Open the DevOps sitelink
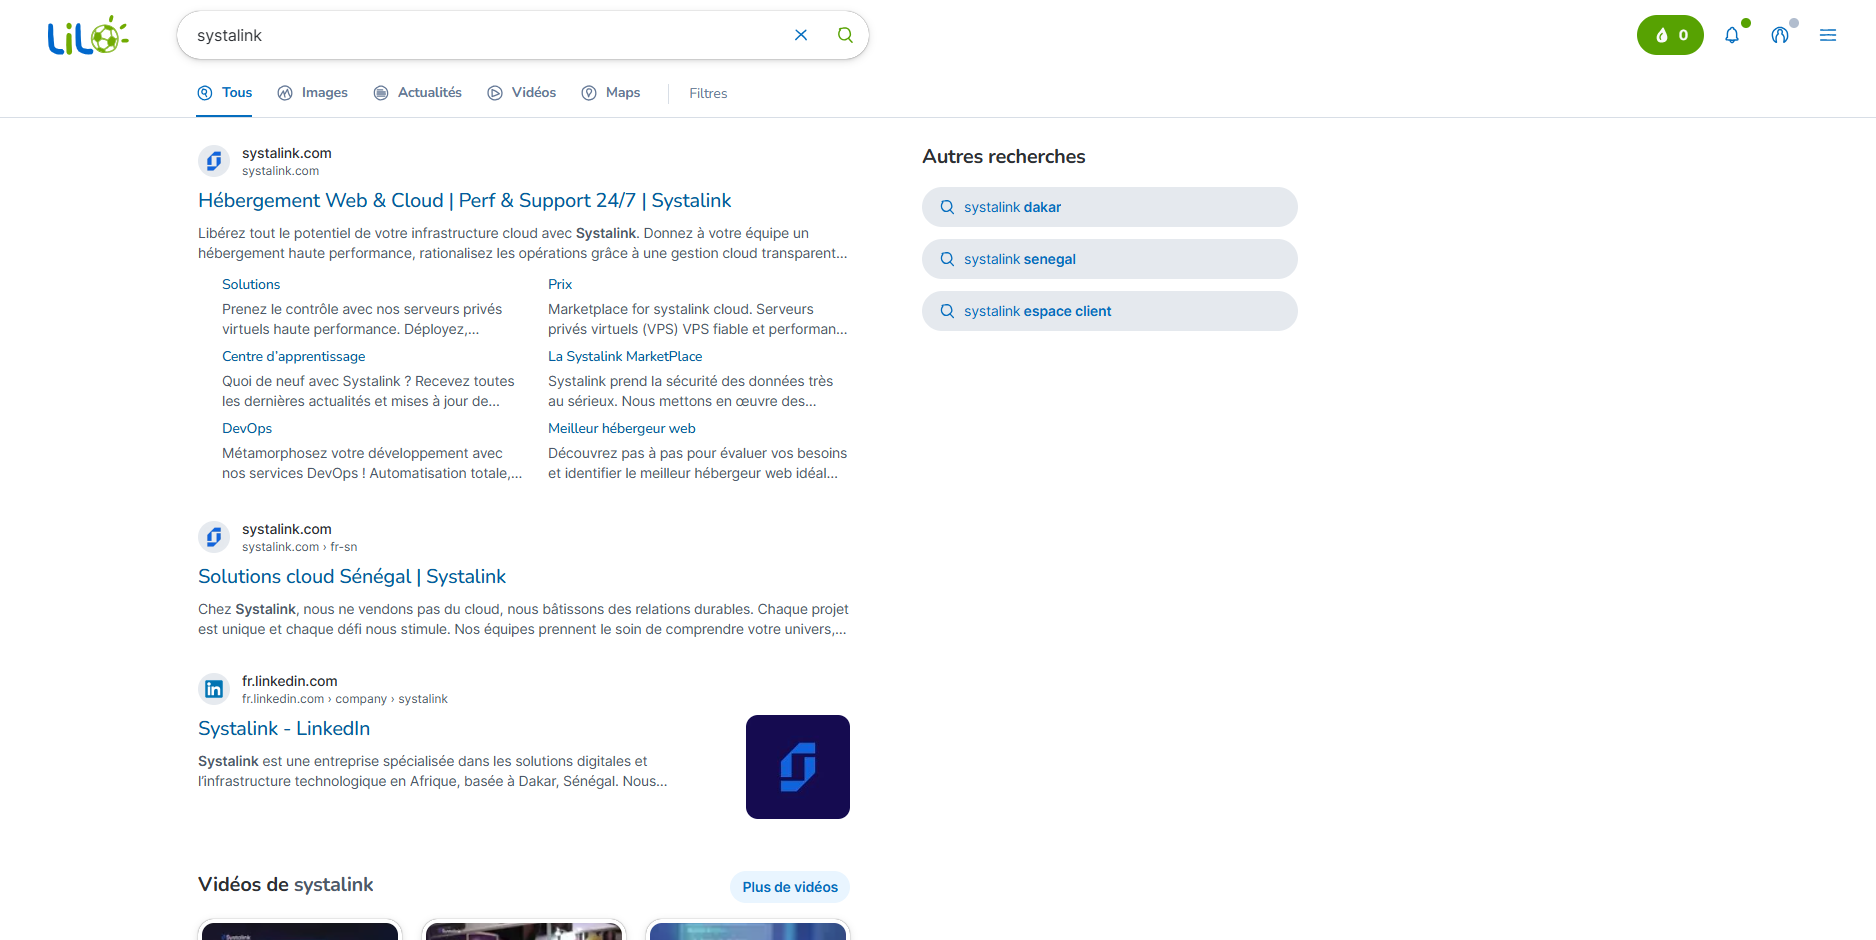Image resolution: width=1876 pixels, height=940 pixels. point(247,428)
